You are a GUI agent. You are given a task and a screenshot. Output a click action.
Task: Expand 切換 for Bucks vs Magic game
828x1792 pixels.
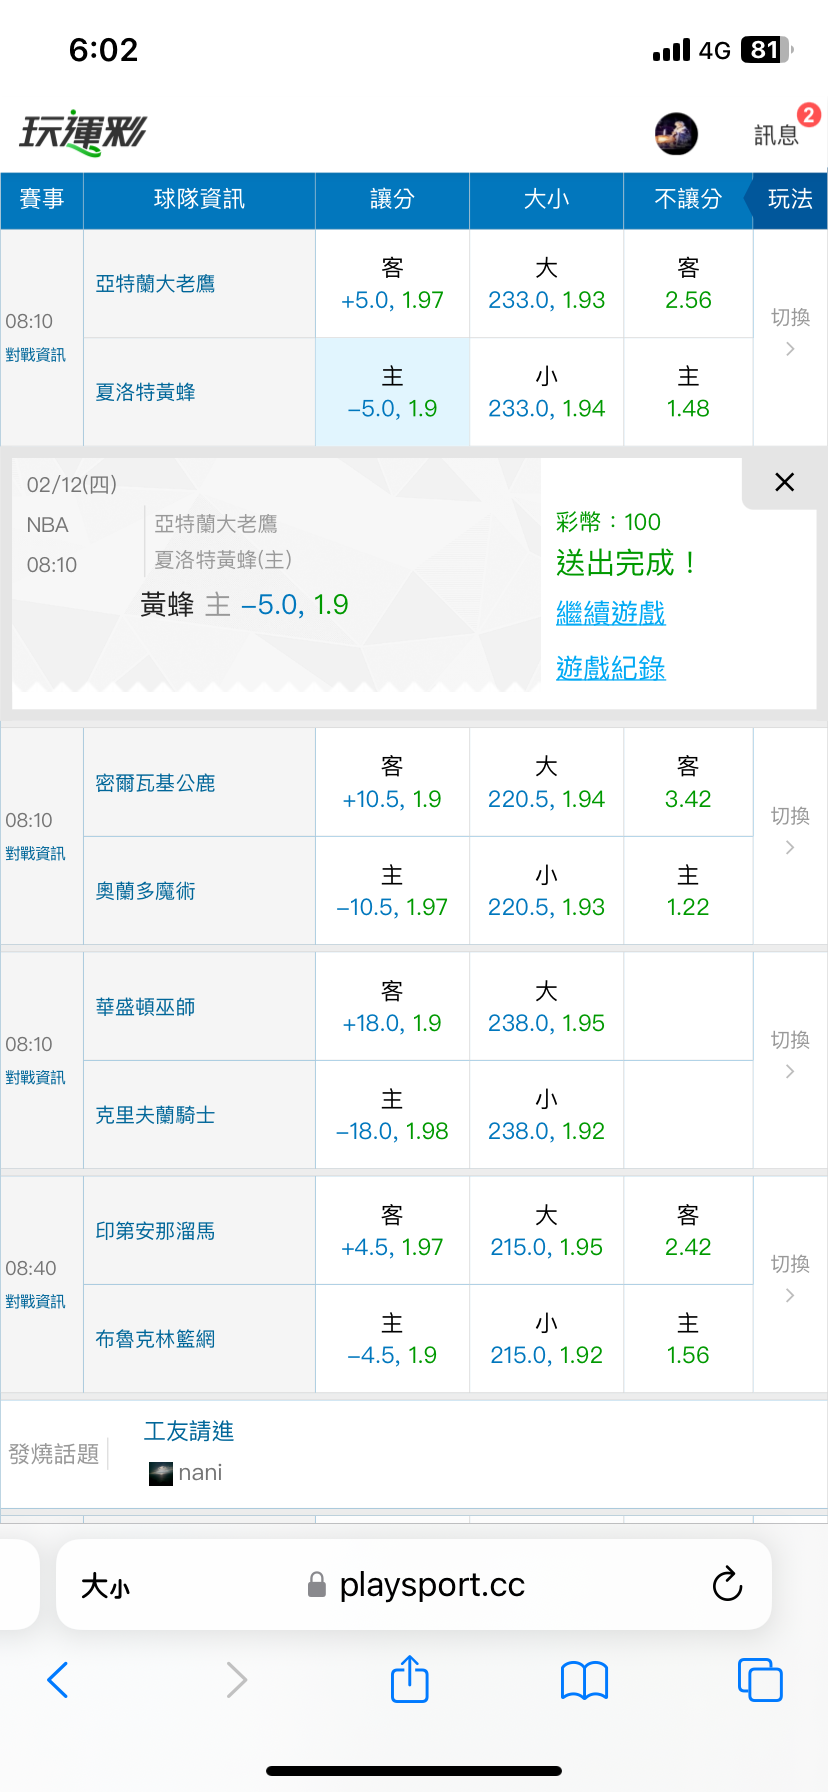[x=790, y=831]
